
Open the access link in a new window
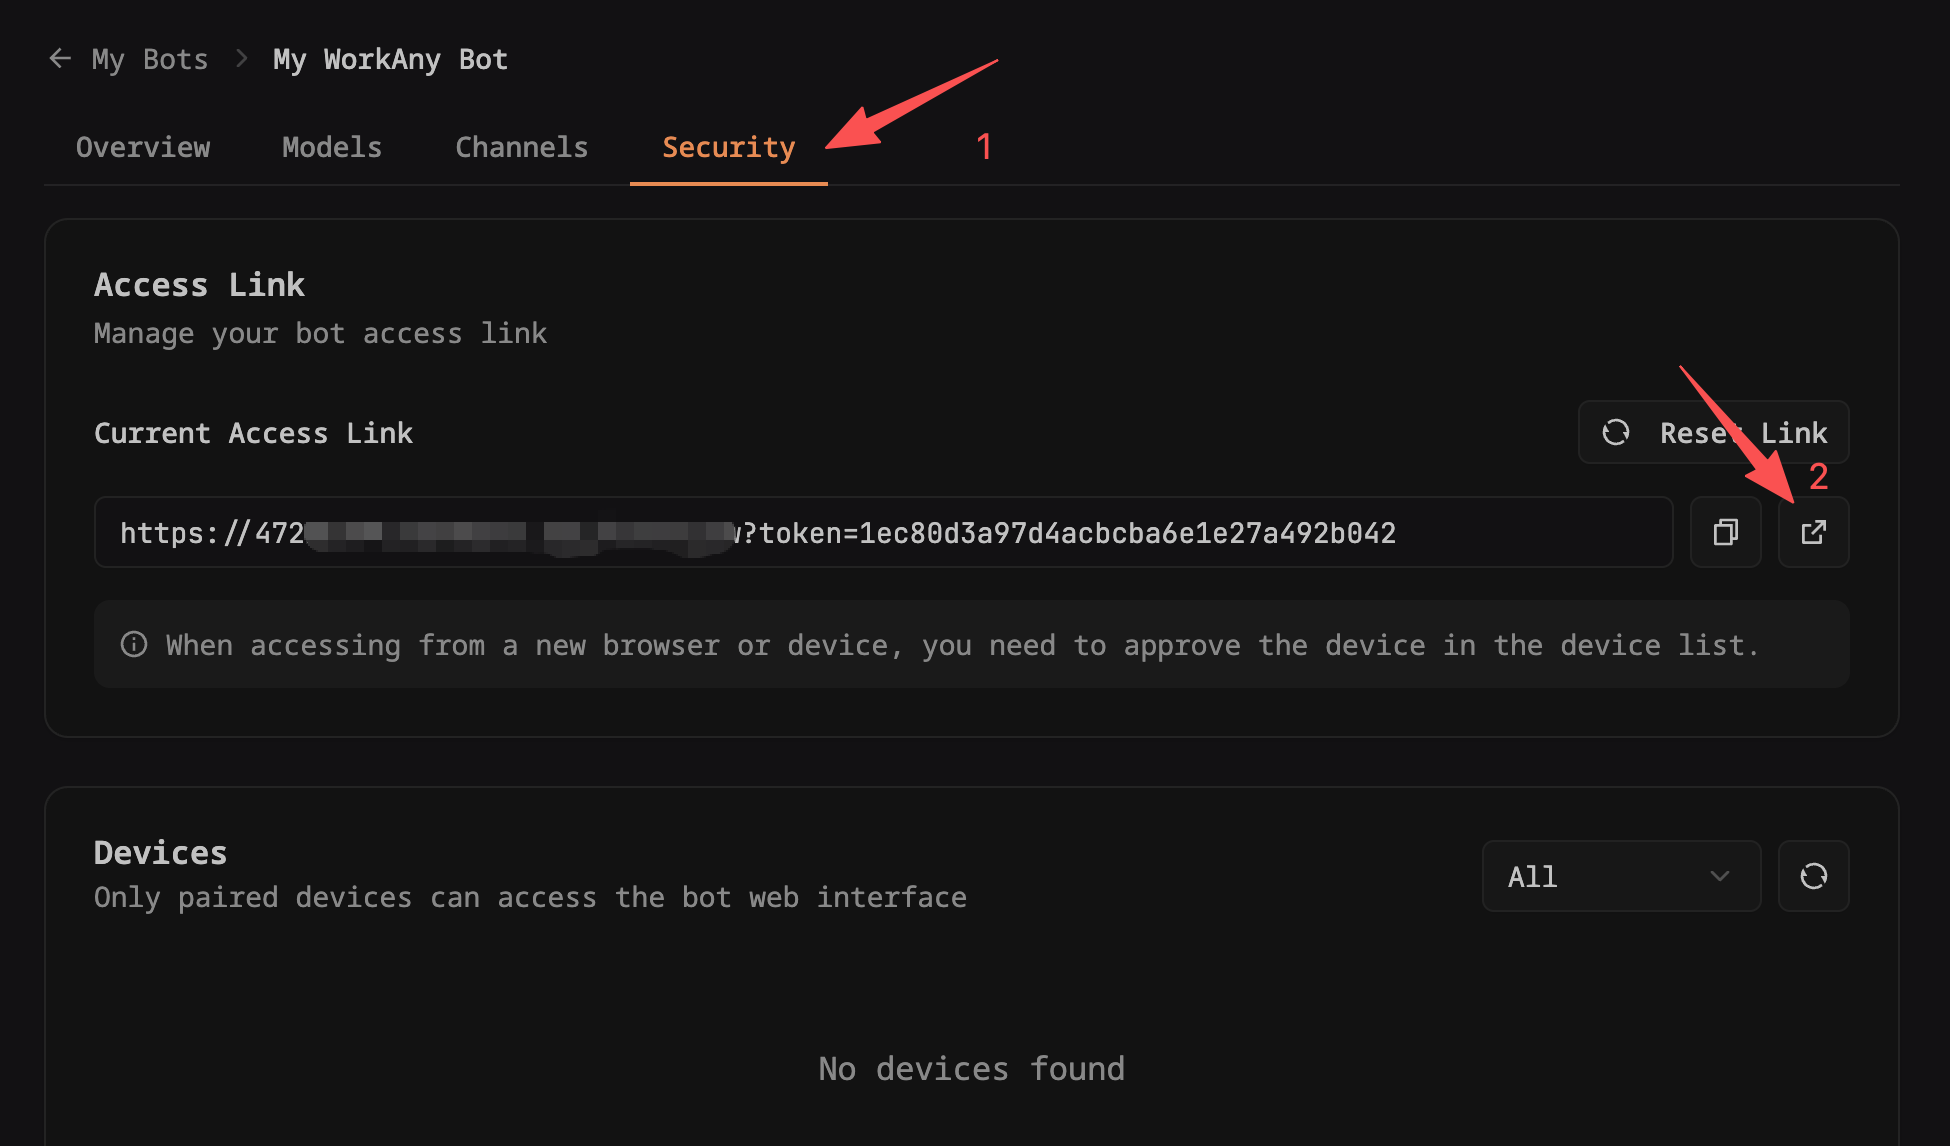coord(1813,532)
